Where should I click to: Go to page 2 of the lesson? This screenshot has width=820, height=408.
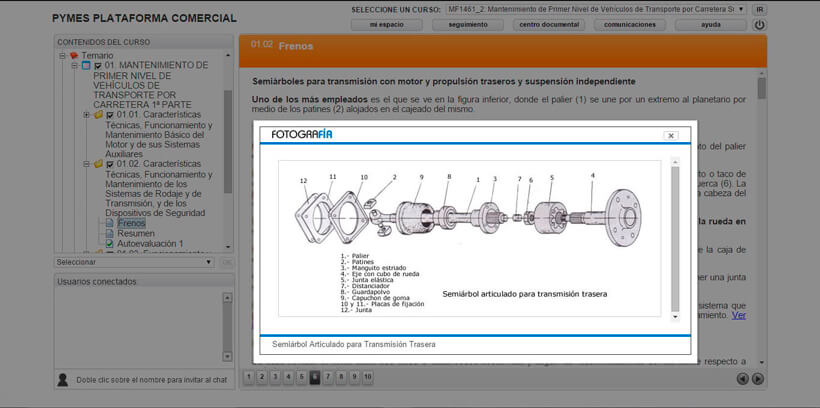click(x=262, y=377)
